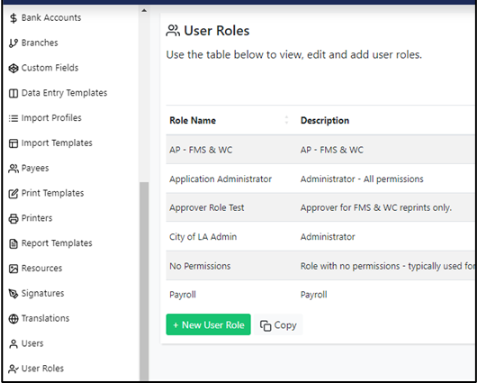Click the Bank Accounts dollar icon

(x=13, y=18)
